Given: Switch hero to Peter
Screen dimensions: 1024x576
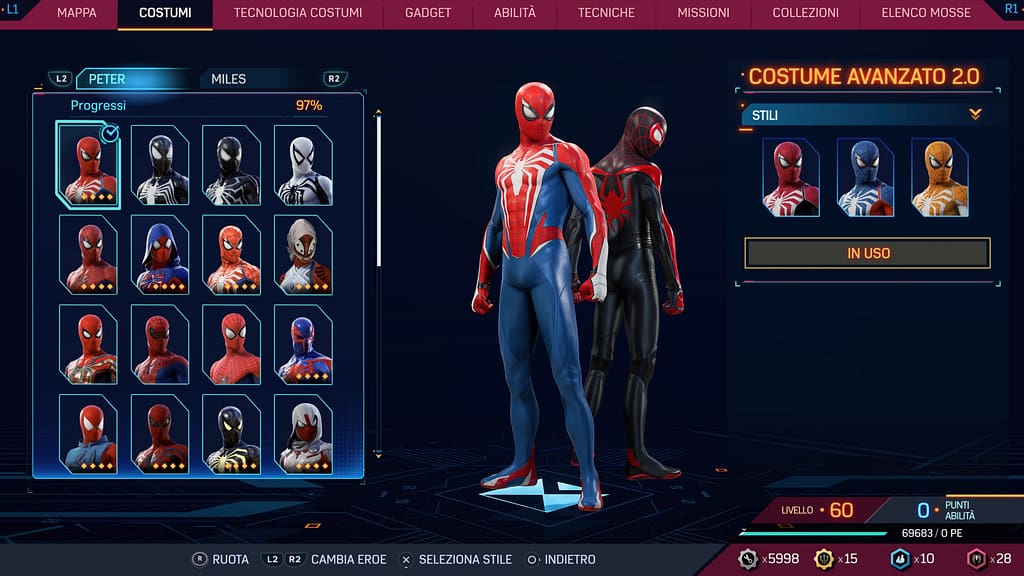Looking at the screenshot, I should pyautogui.click(x=106, y=79).
